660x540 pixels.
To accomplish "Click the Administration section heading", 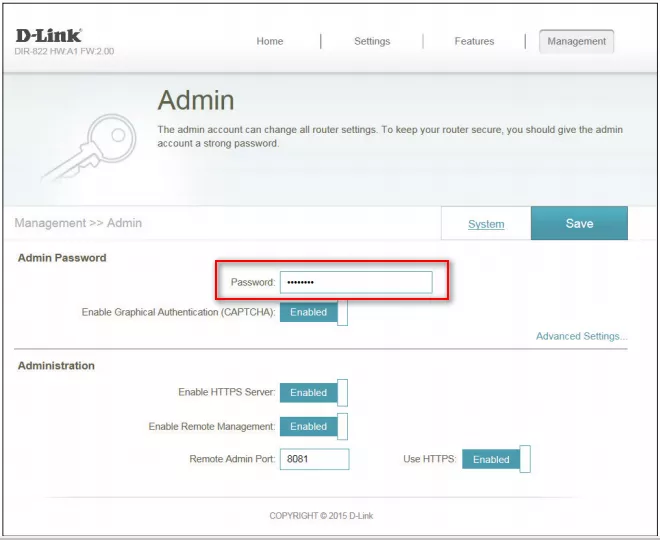I will (x=56, y=366).
